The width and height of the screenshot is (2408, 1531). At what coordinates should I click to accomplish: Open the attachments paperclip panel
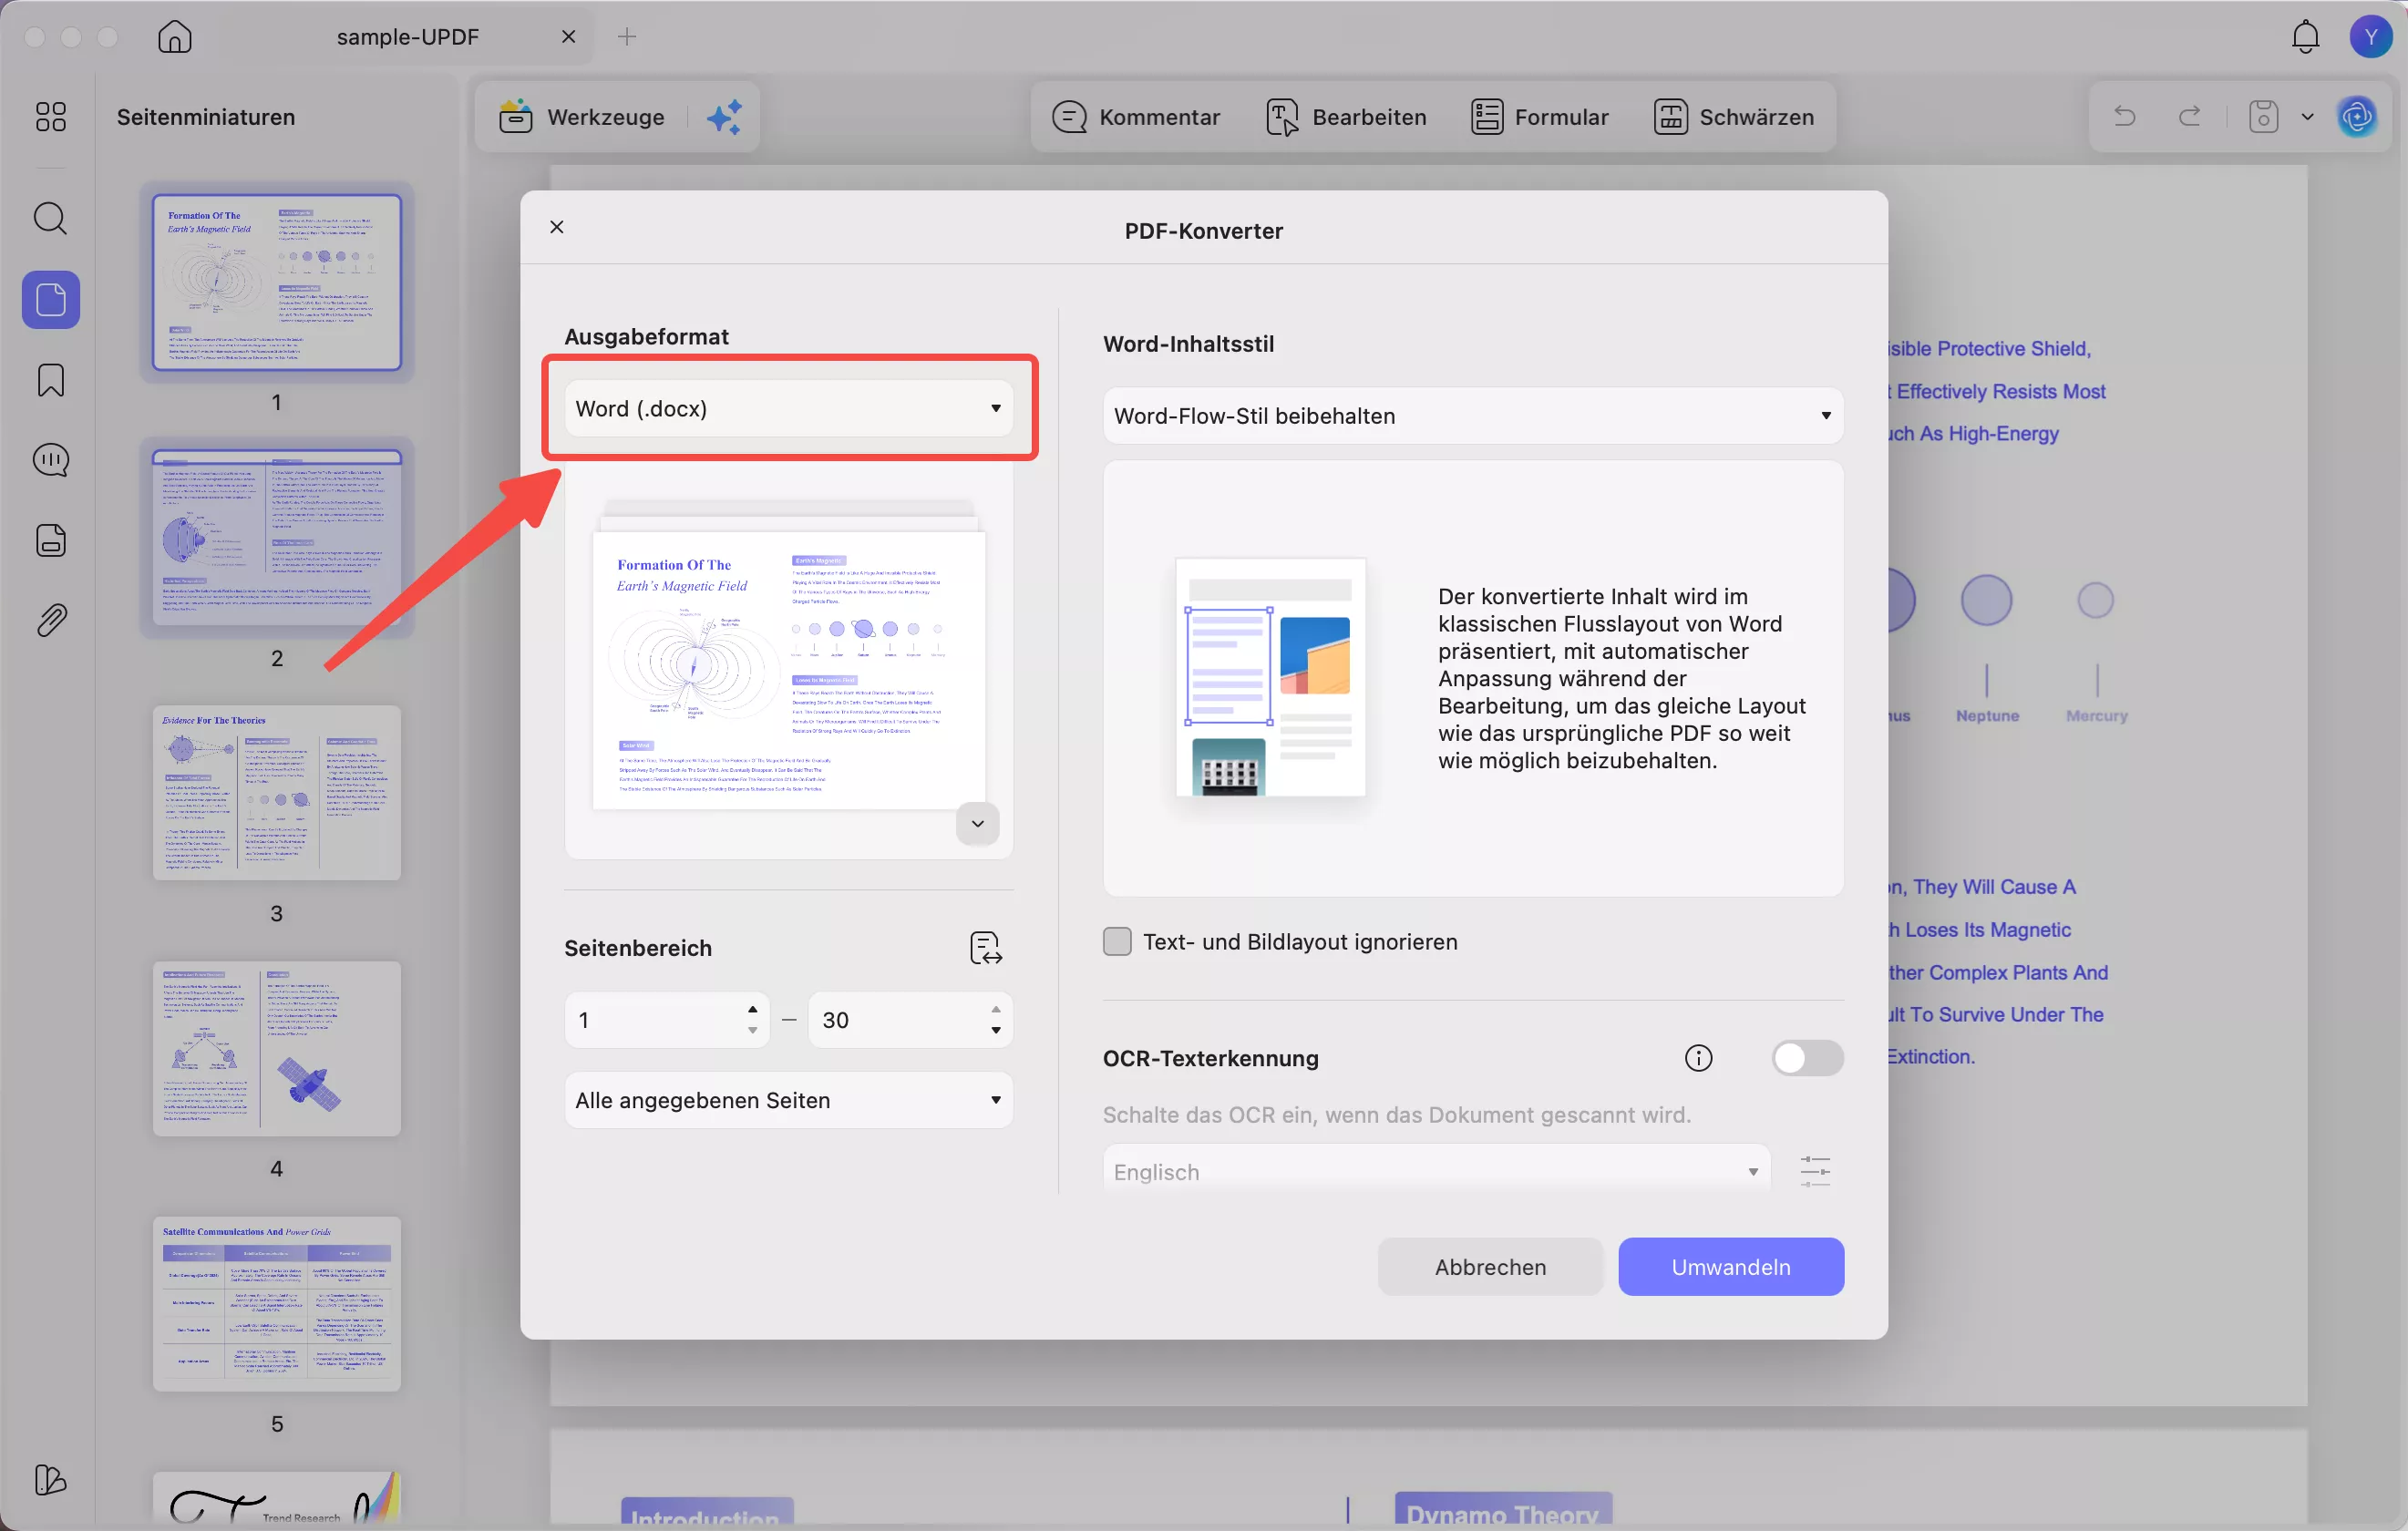(50, 619)
